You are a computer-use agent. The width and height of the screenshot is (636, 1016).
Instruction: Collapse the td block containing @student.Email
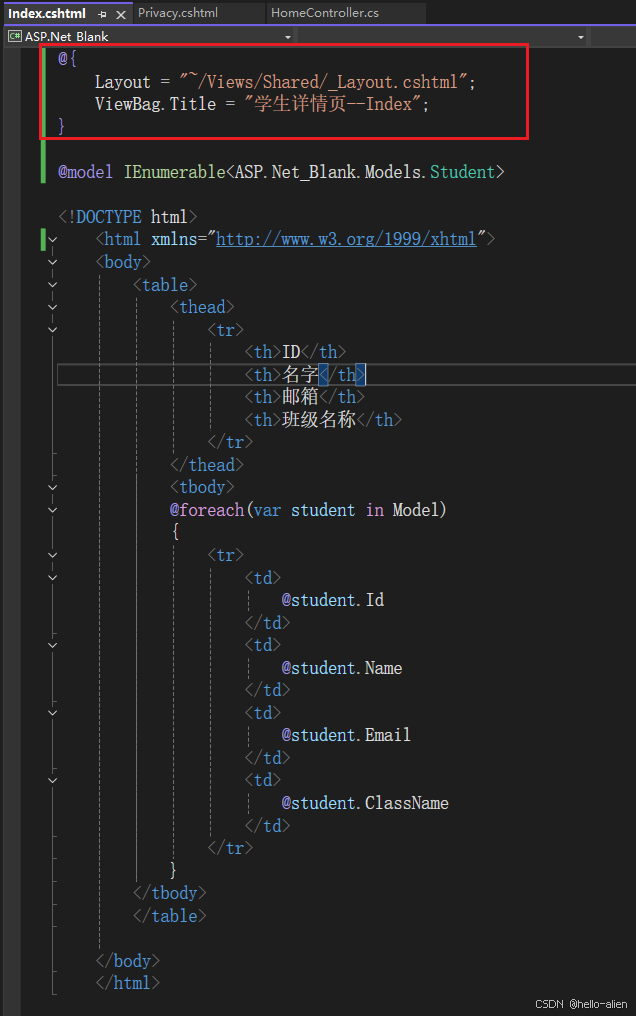point(53,713)
